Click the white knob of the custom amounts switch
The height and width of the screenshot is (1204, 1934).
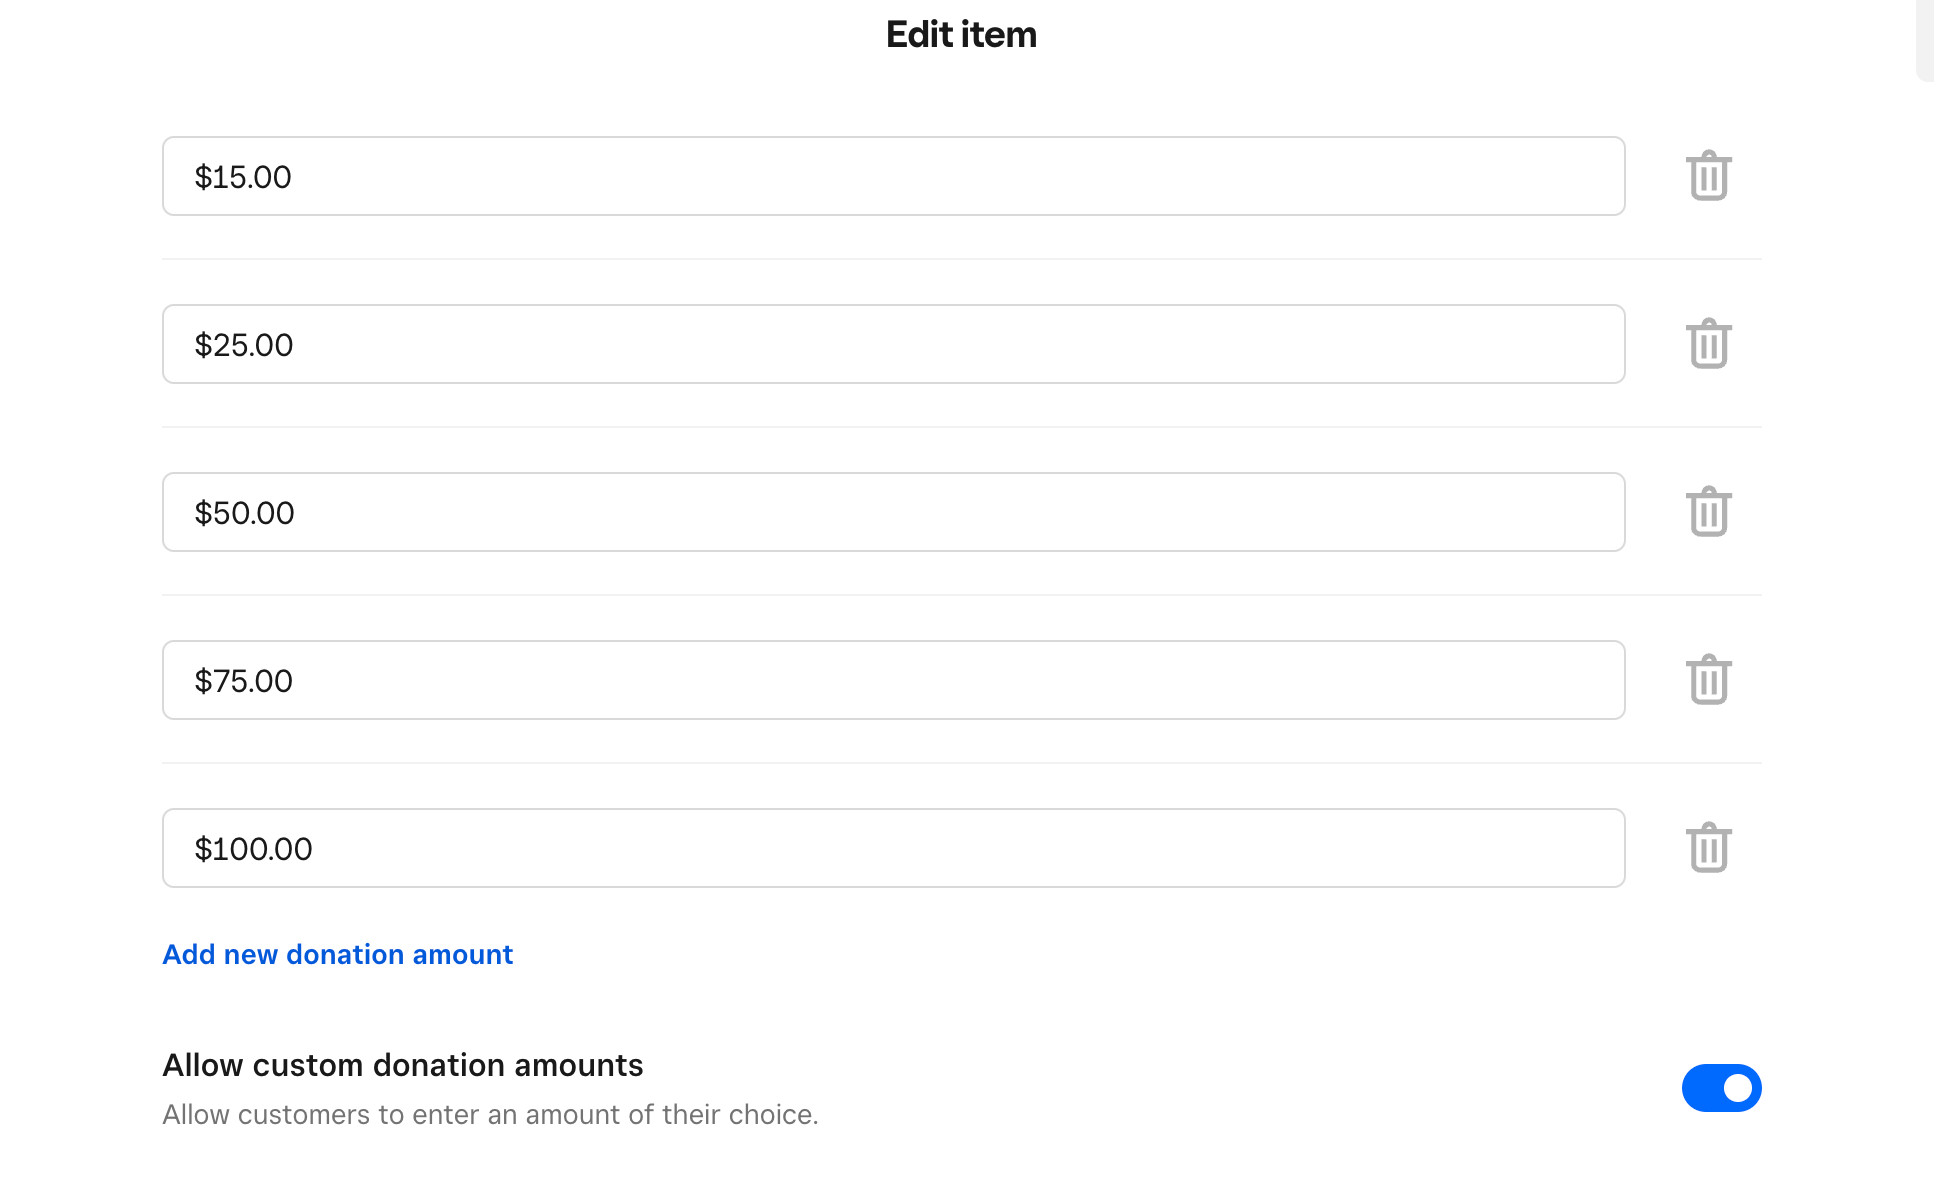pyautogui.click(x=1738, y=1088)
